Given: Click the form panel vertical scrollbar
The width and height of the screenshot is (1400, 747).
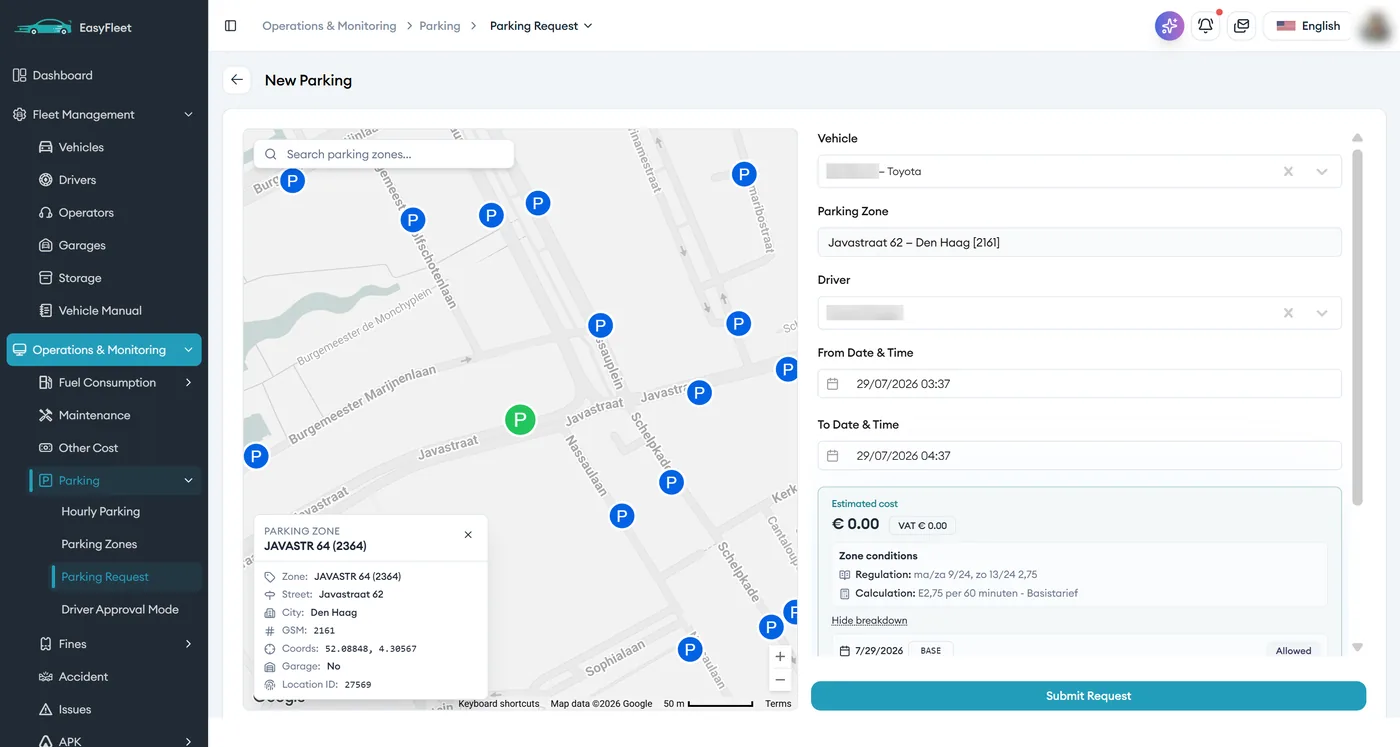Looking at the screenshot, I should (1357, 328).
